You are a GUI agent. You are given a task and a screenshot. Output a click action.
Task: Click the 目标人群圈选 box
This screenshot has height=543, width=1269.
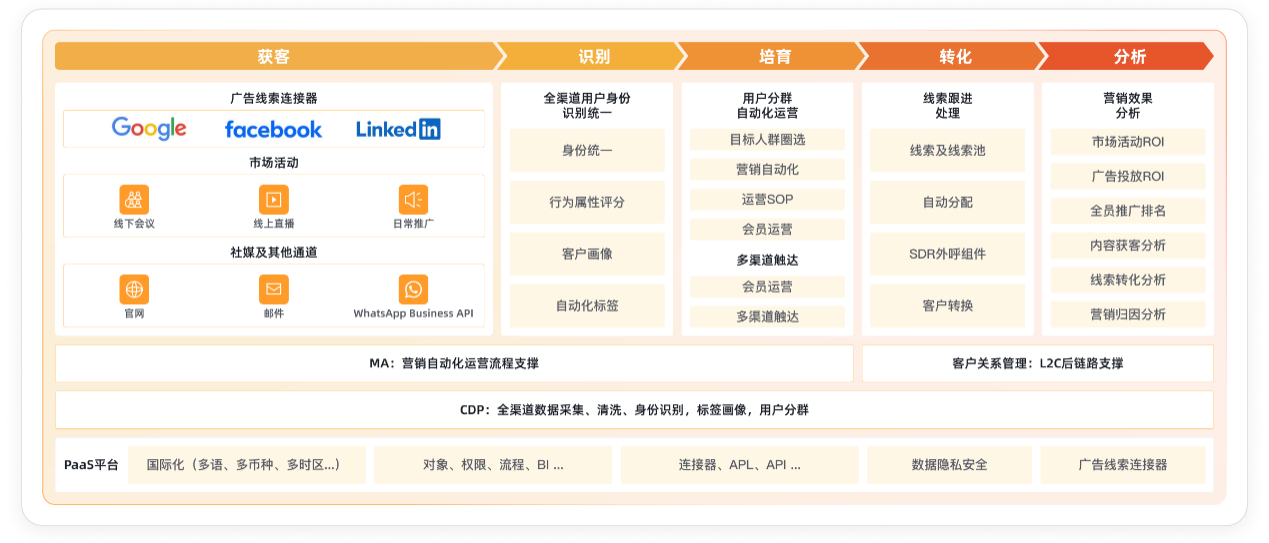[767, 140]
